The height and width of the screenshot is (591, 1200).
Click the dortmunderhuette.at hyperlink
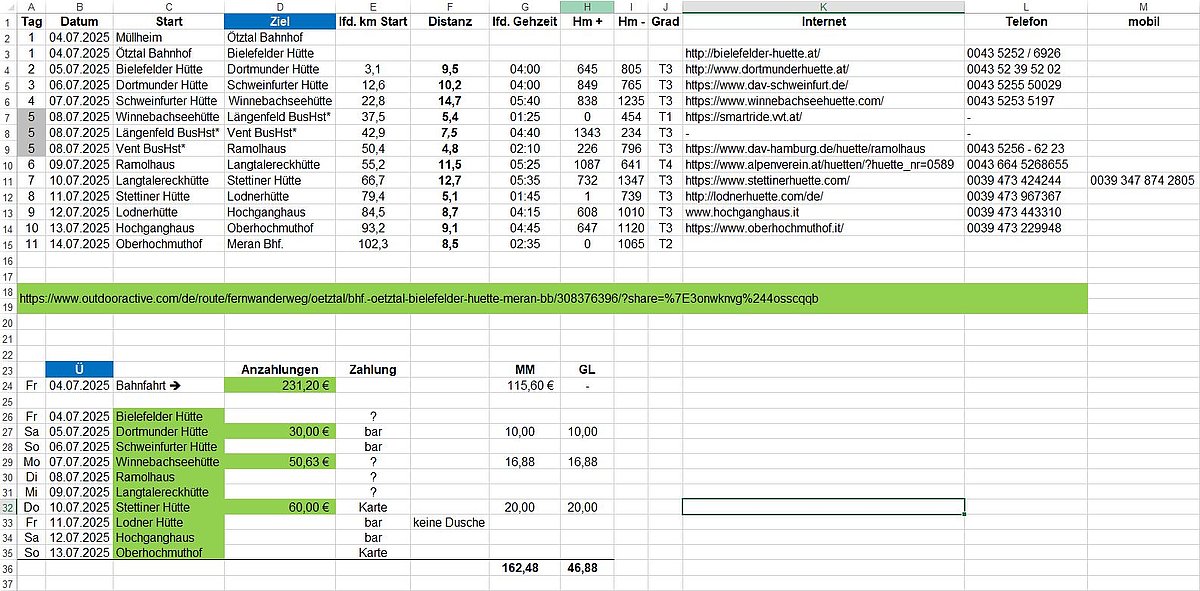[767, 69]
